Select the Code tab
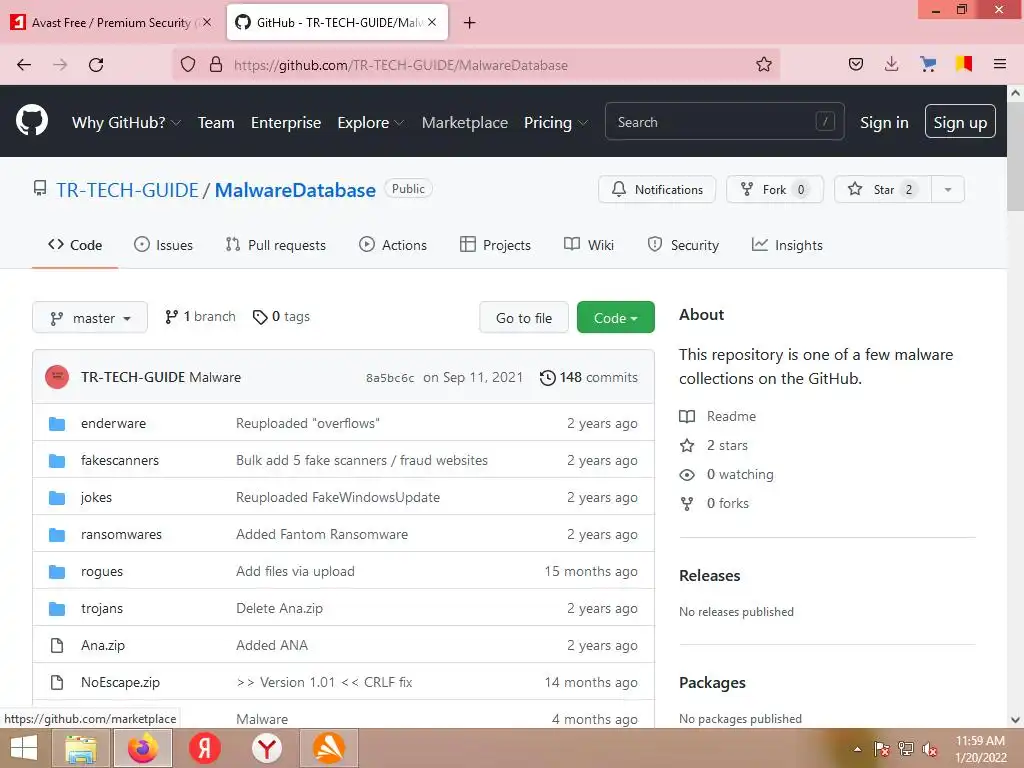This screenshot has height=768, width=1024. tap(75, 245)
